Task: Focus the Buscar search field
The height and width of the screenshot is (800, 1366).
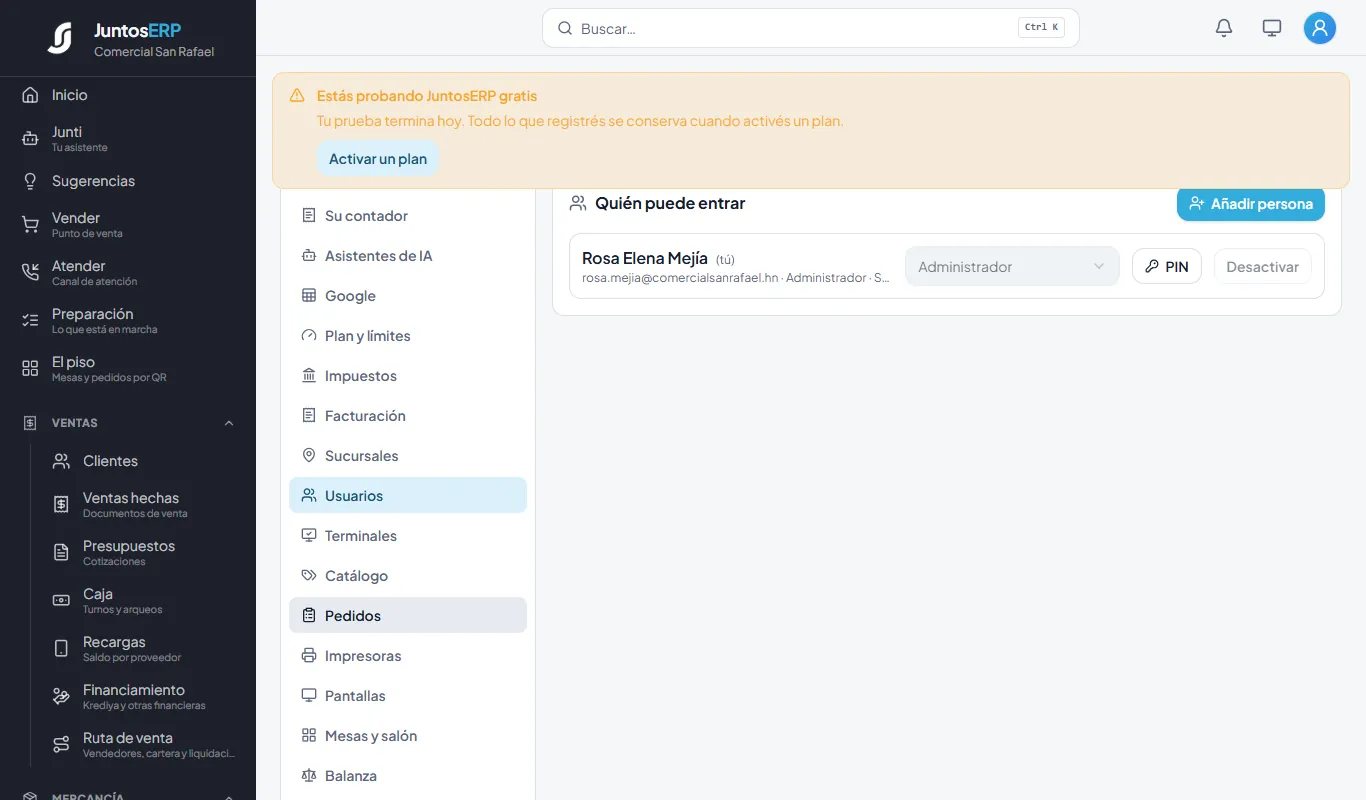Action: tap(811, 28)
